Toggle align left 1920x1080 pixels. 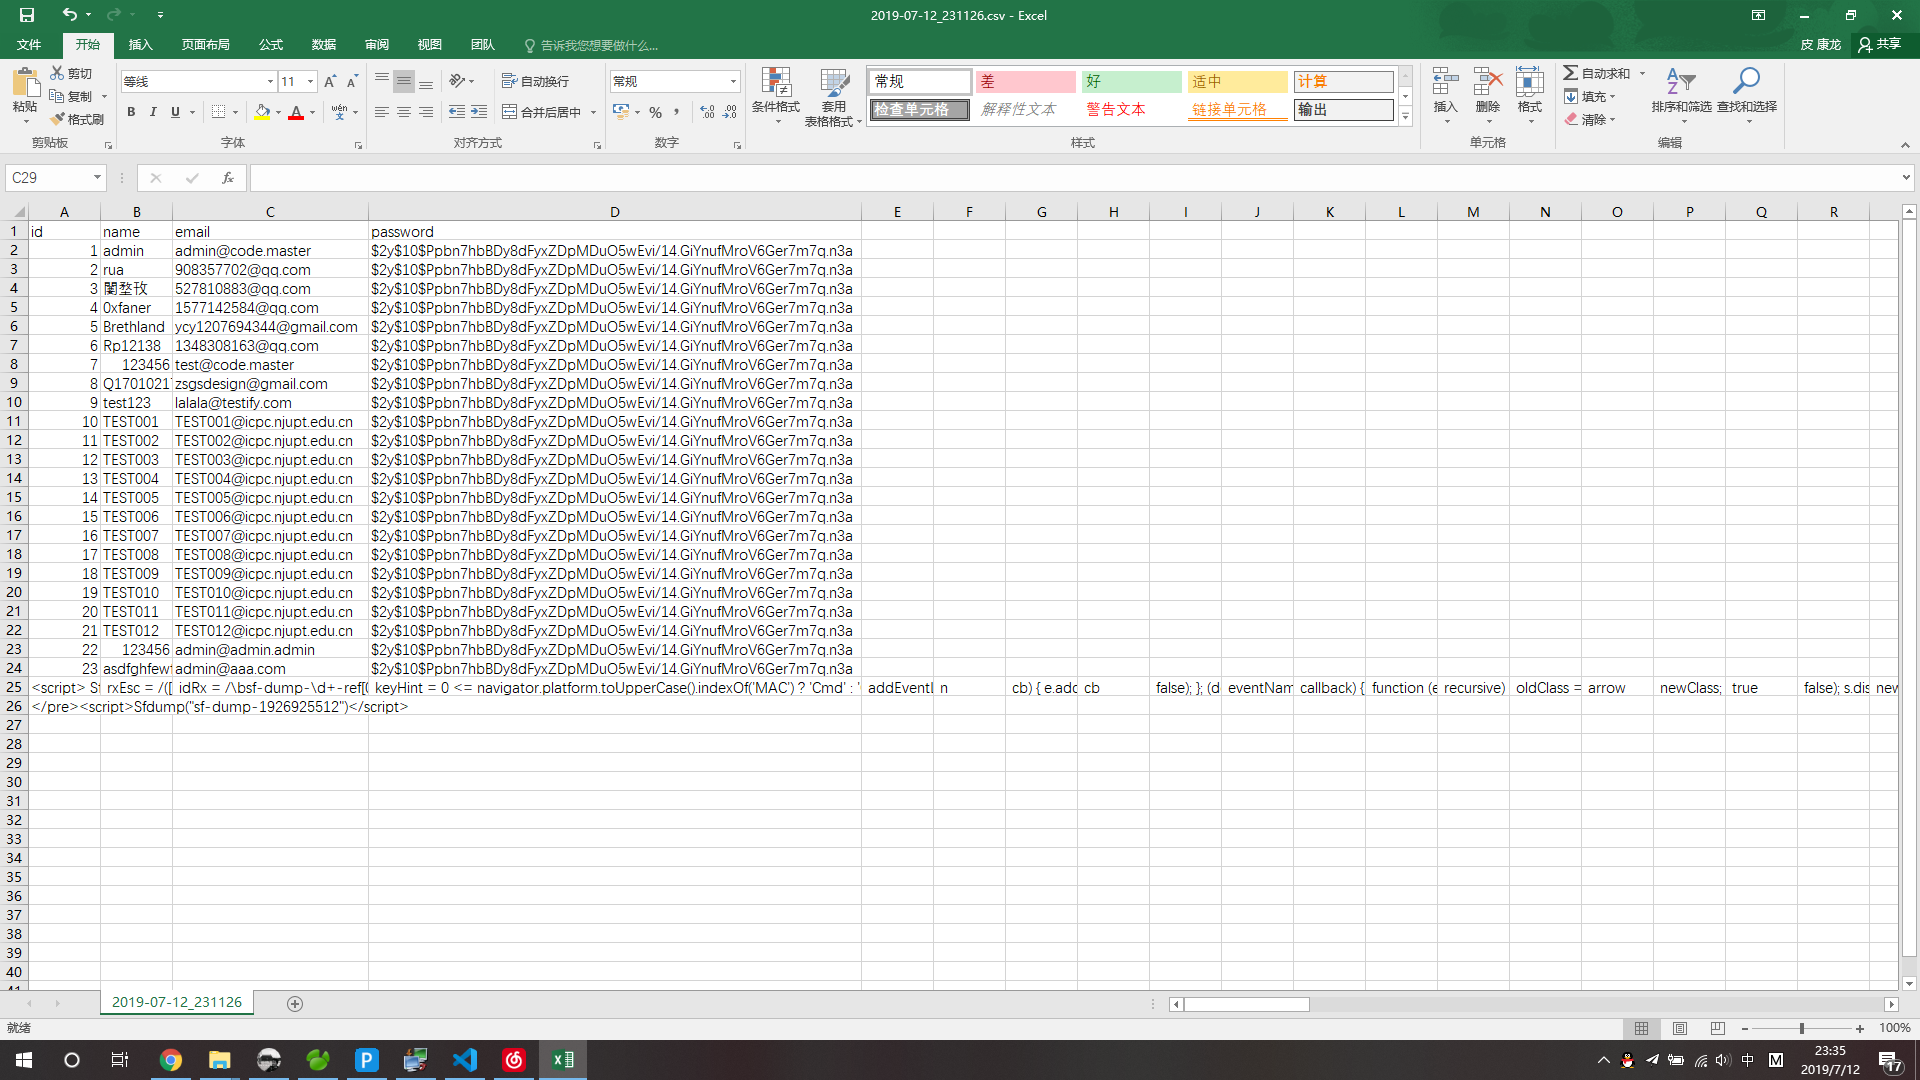click(x=382, y=112)
